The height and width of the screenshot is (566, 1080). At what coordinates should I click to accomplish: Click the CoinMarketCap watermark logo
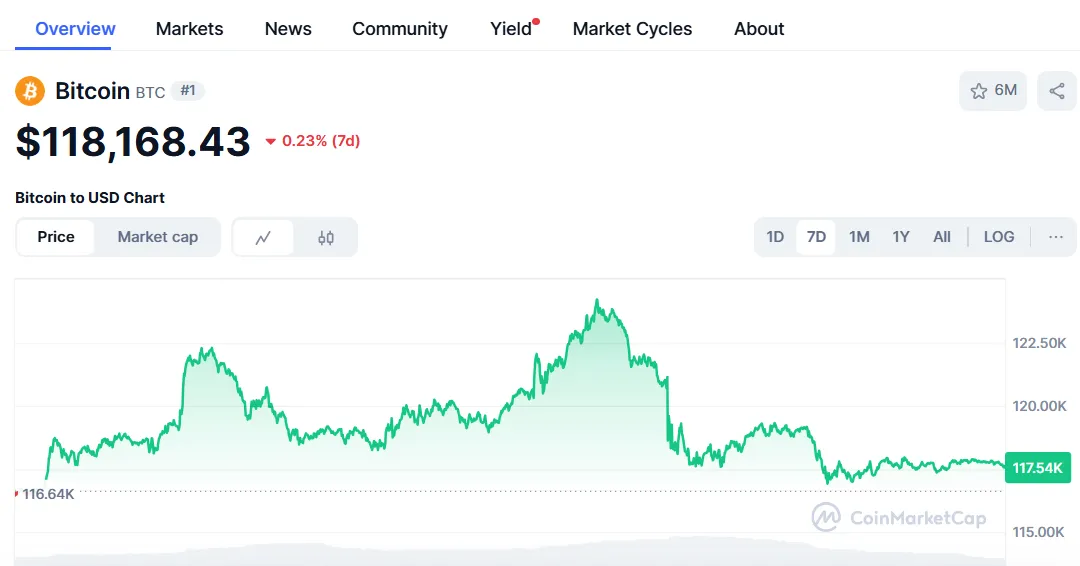(899, 517)
